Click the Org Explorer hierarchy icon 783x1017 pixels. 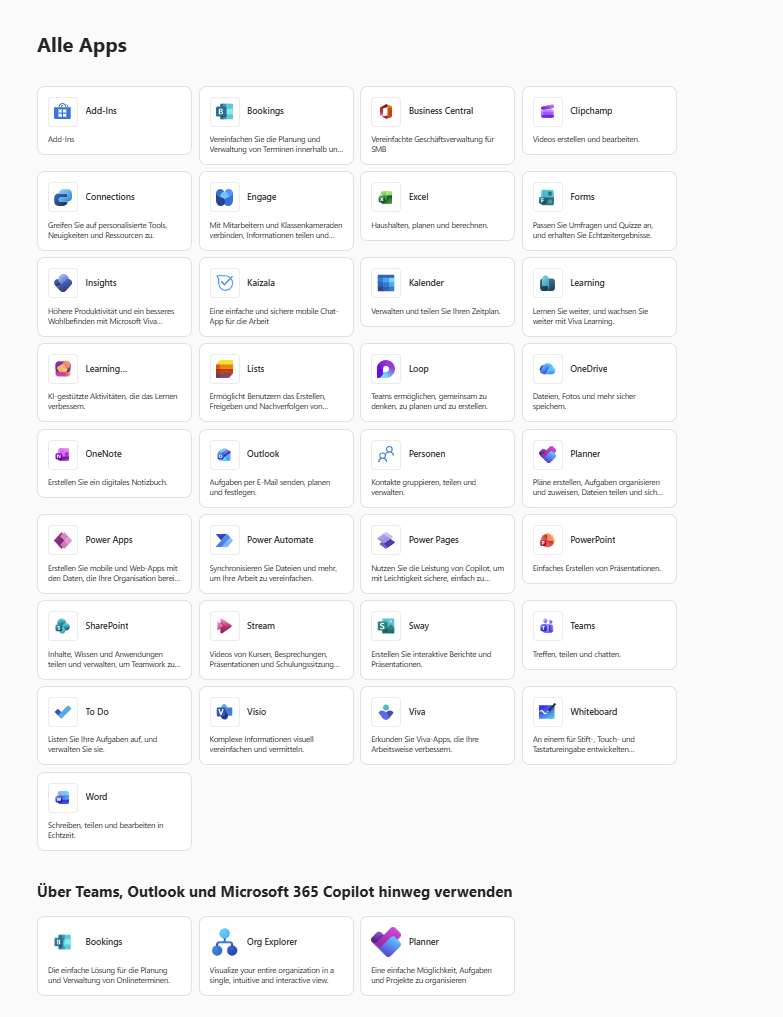coord(224,942)
